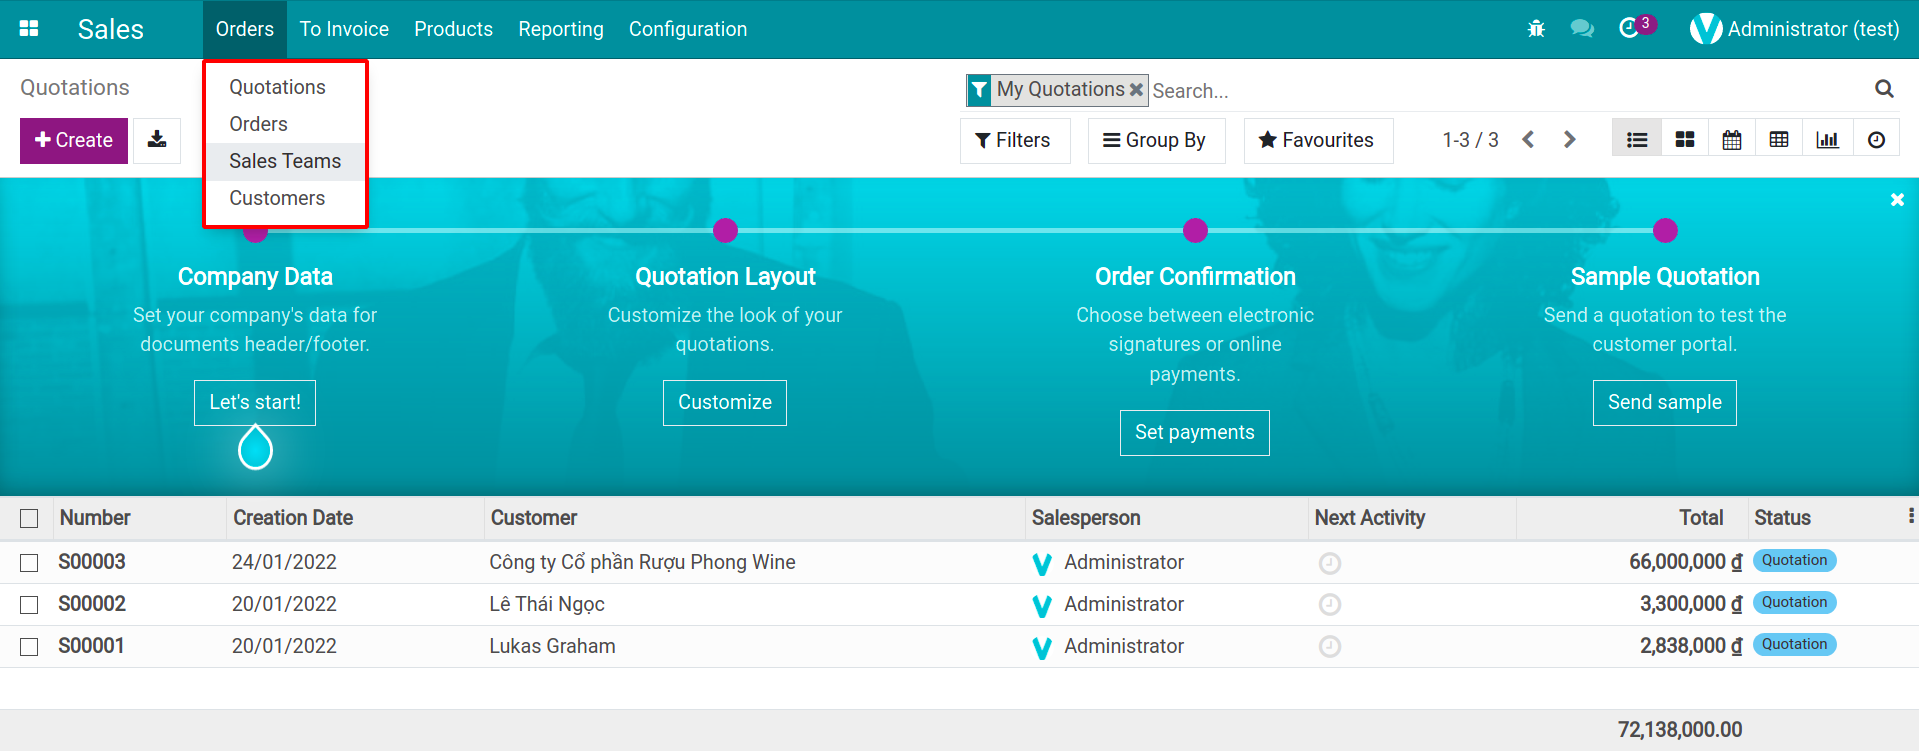1919x751 pixels.
Task: Open the Filters dropdown
Action: 1014,140
